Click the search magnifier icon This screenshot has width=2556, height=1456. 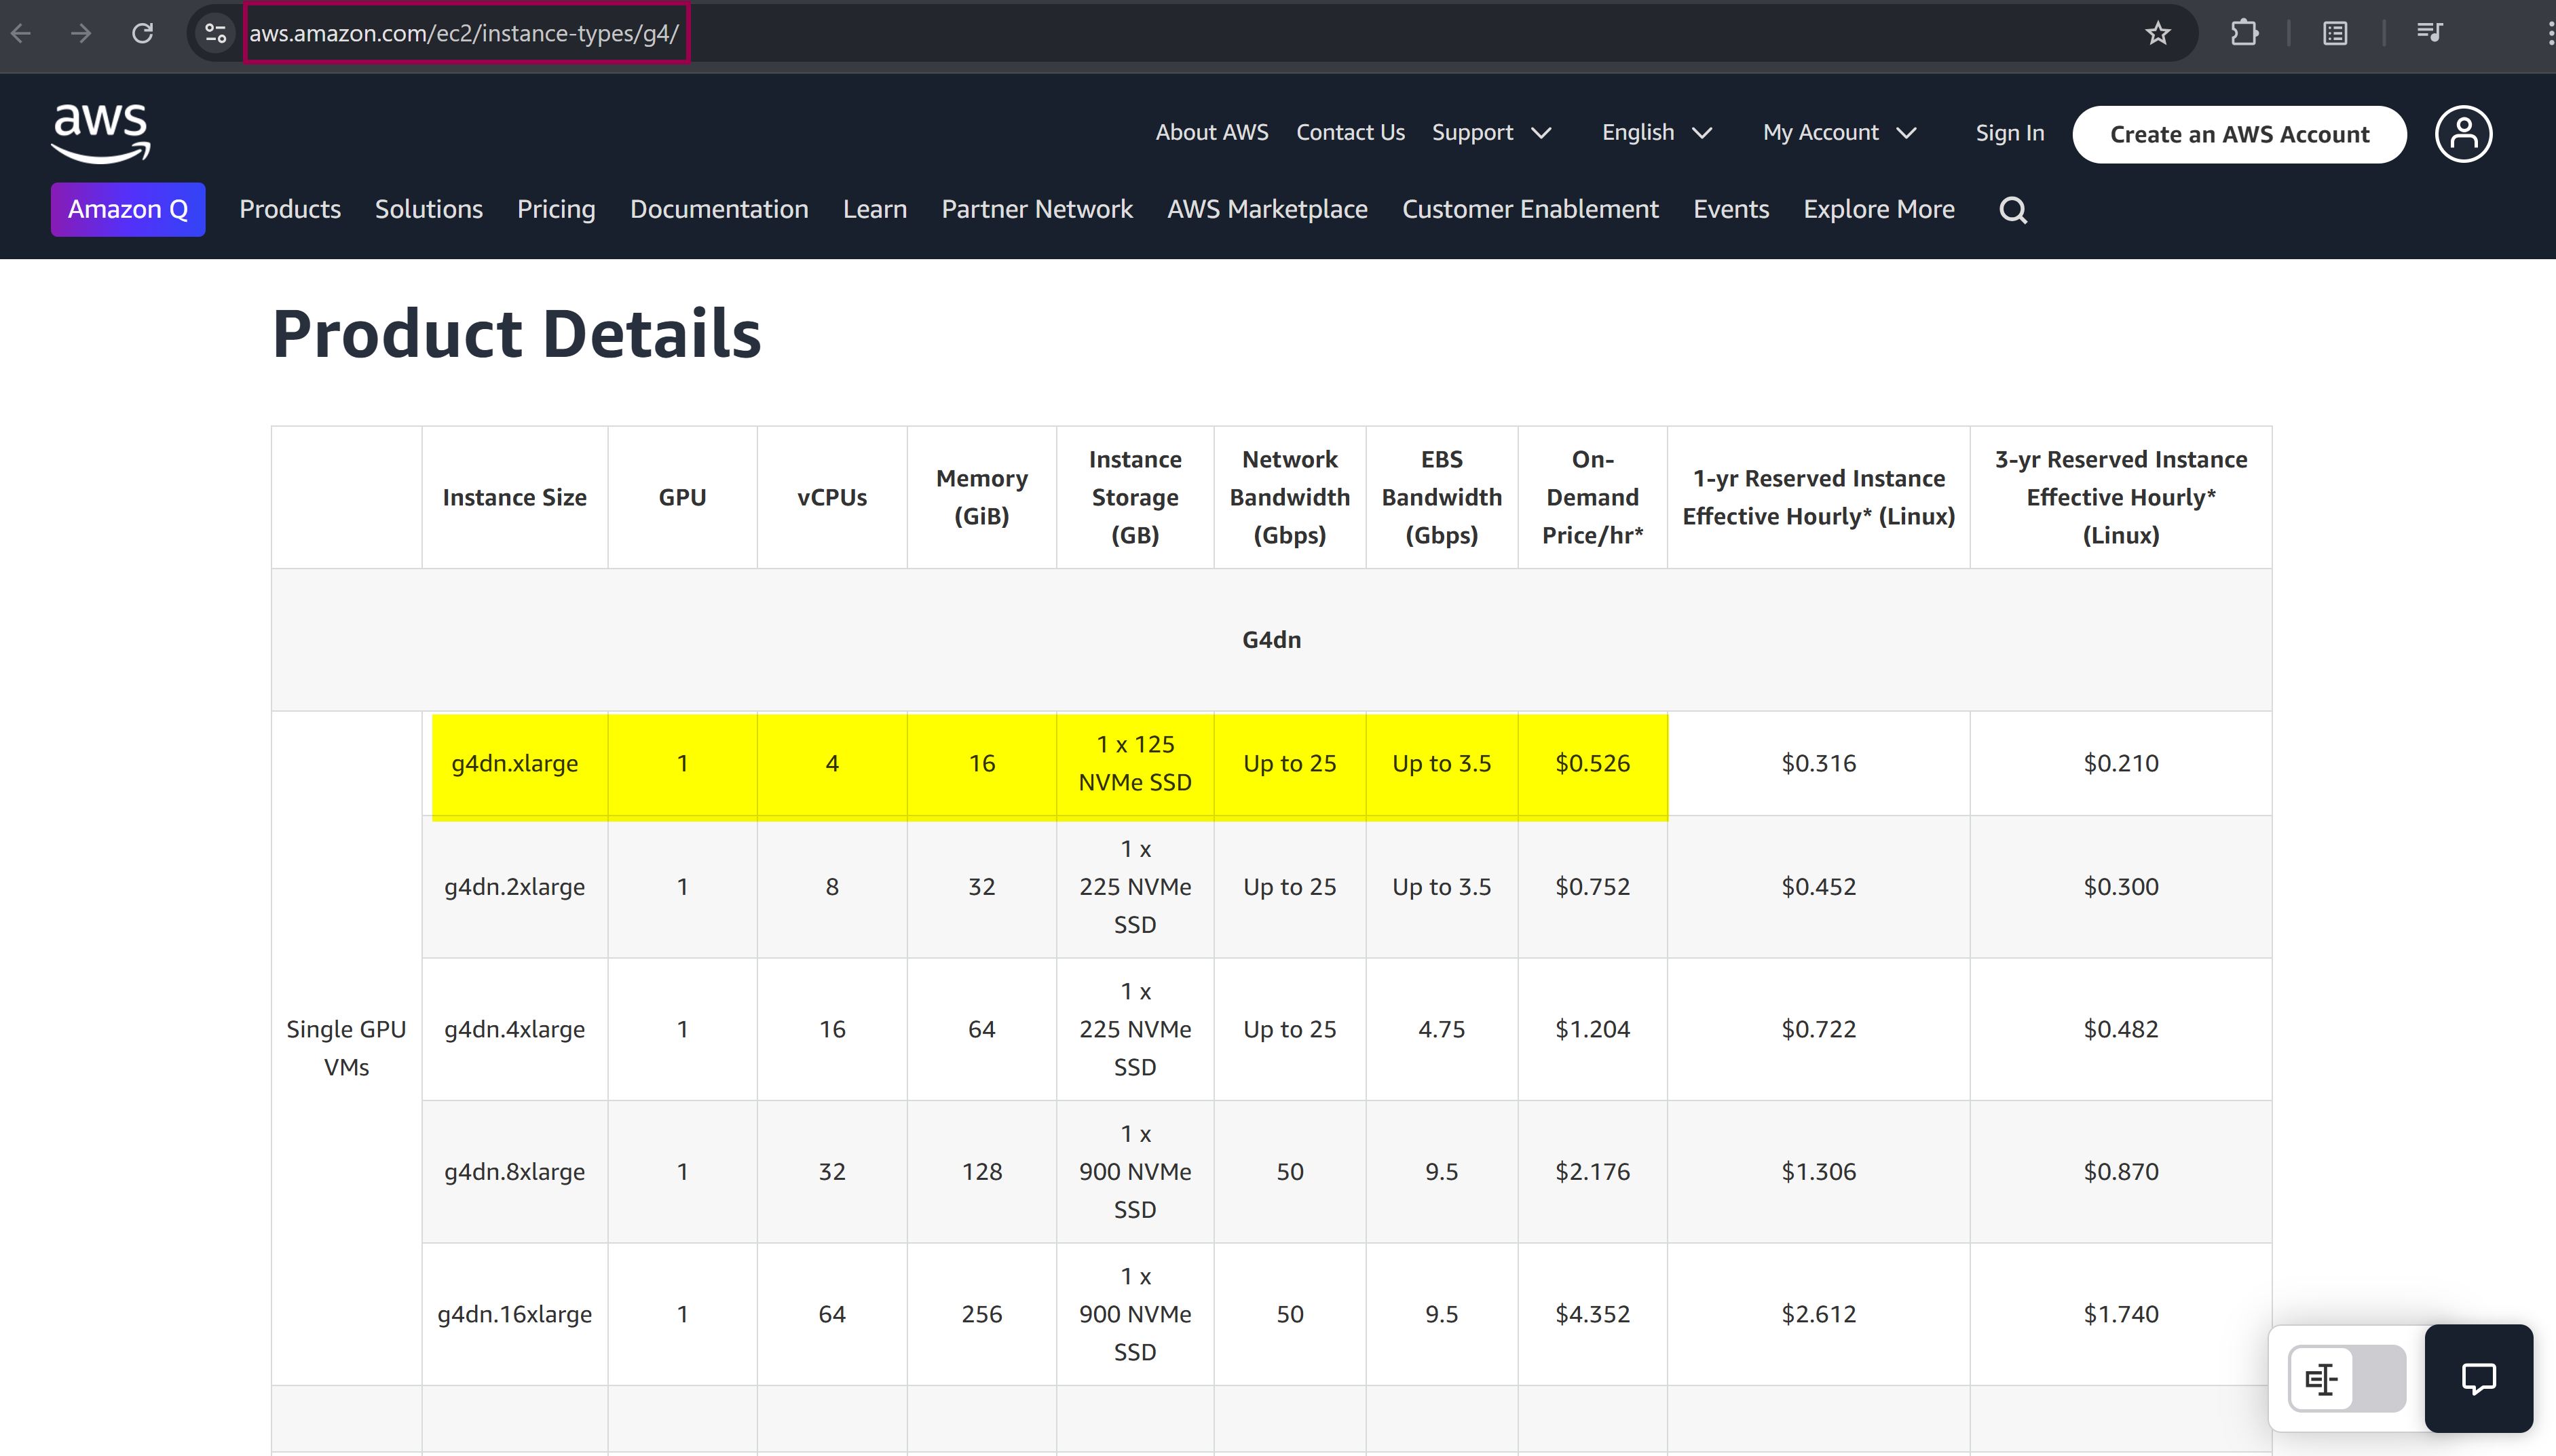tap(2012, 210)
